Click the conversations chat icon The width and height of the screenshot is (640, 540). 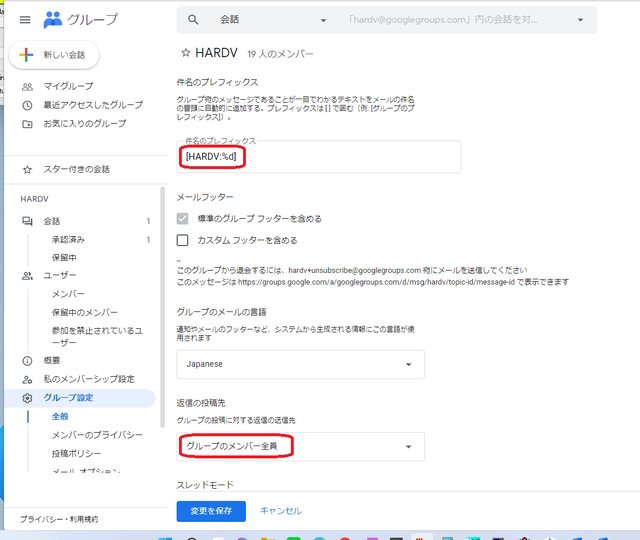coord(27,221)
